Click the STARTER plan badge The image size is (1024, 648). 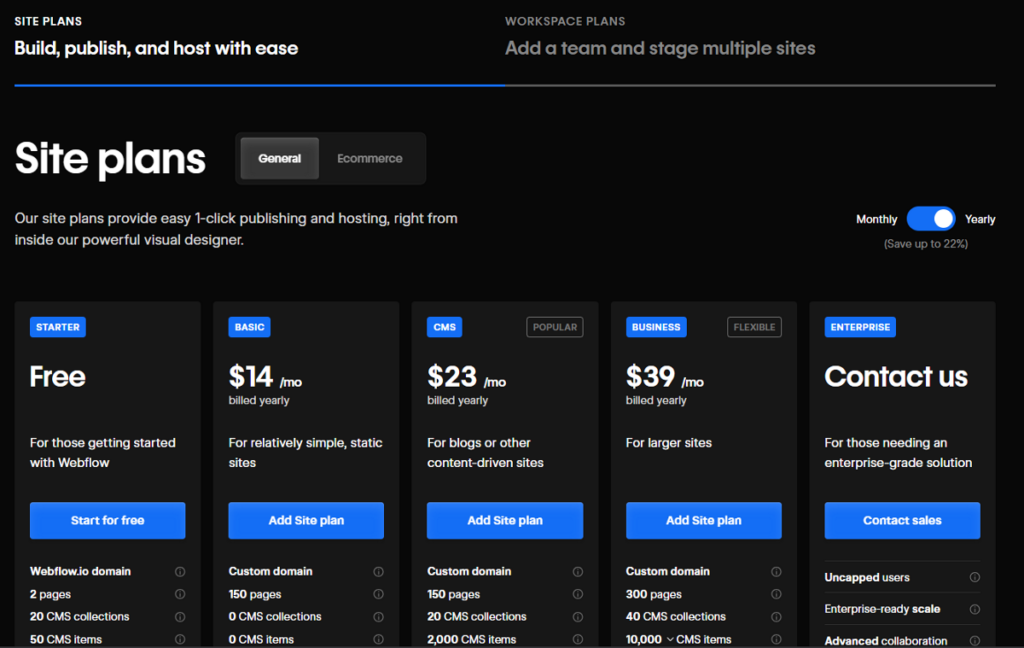coord(57,327)
